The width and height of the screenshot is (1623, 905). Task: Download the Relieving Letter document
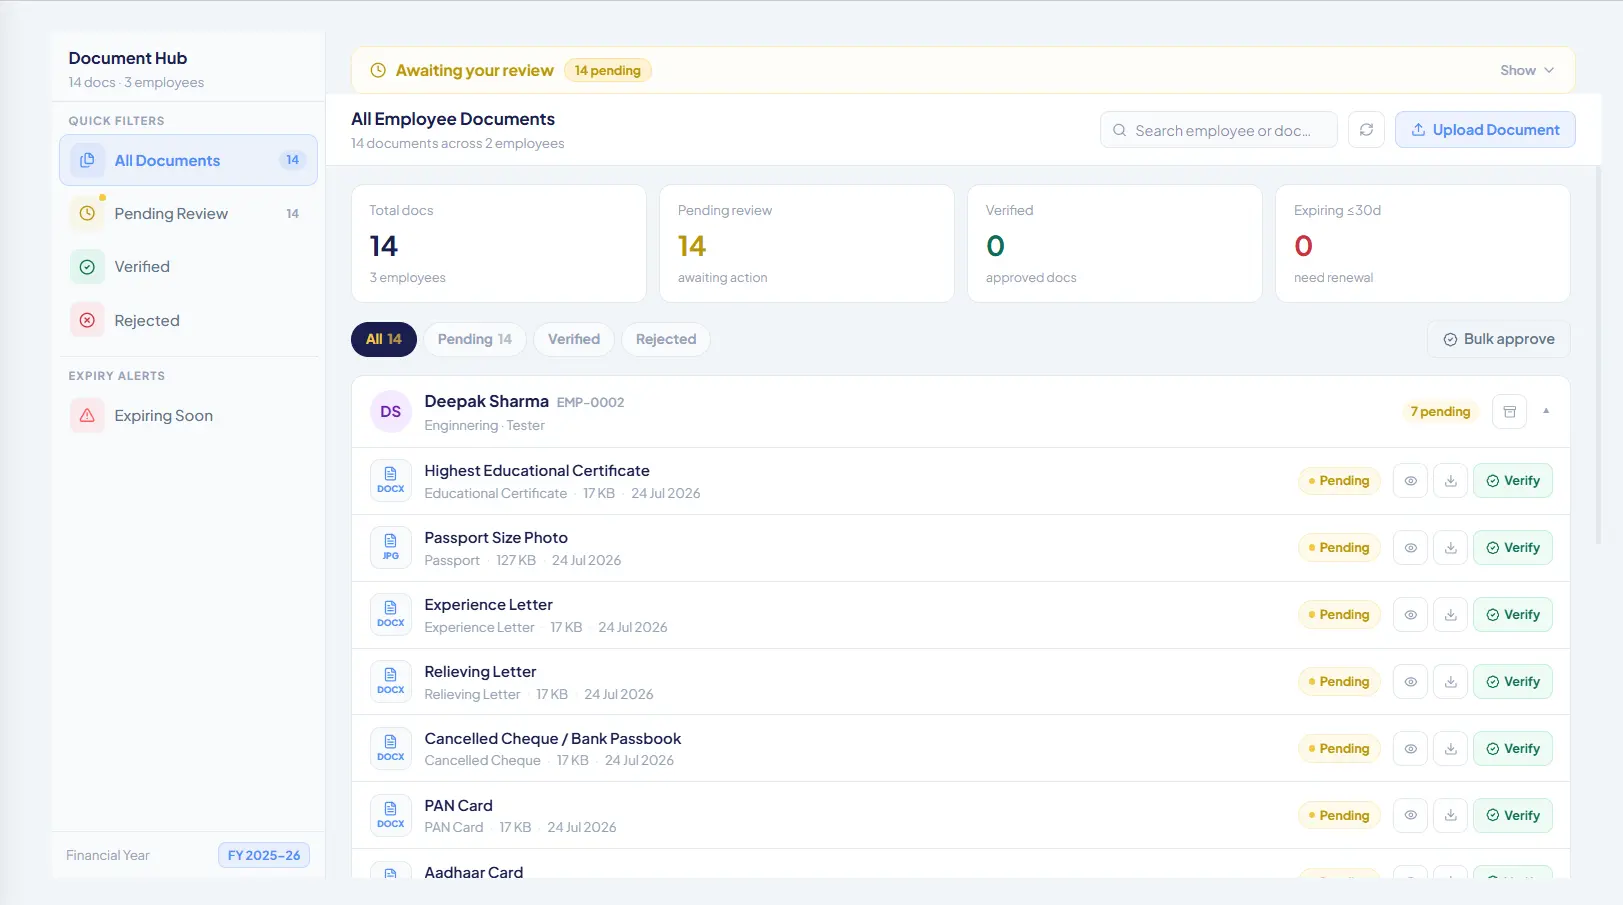[1450, 682]
